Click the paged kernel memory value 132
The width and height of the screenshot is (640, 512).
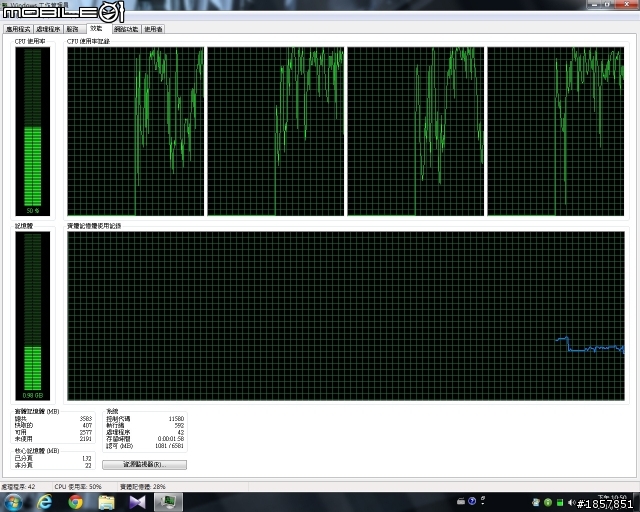tap(87, 459)
